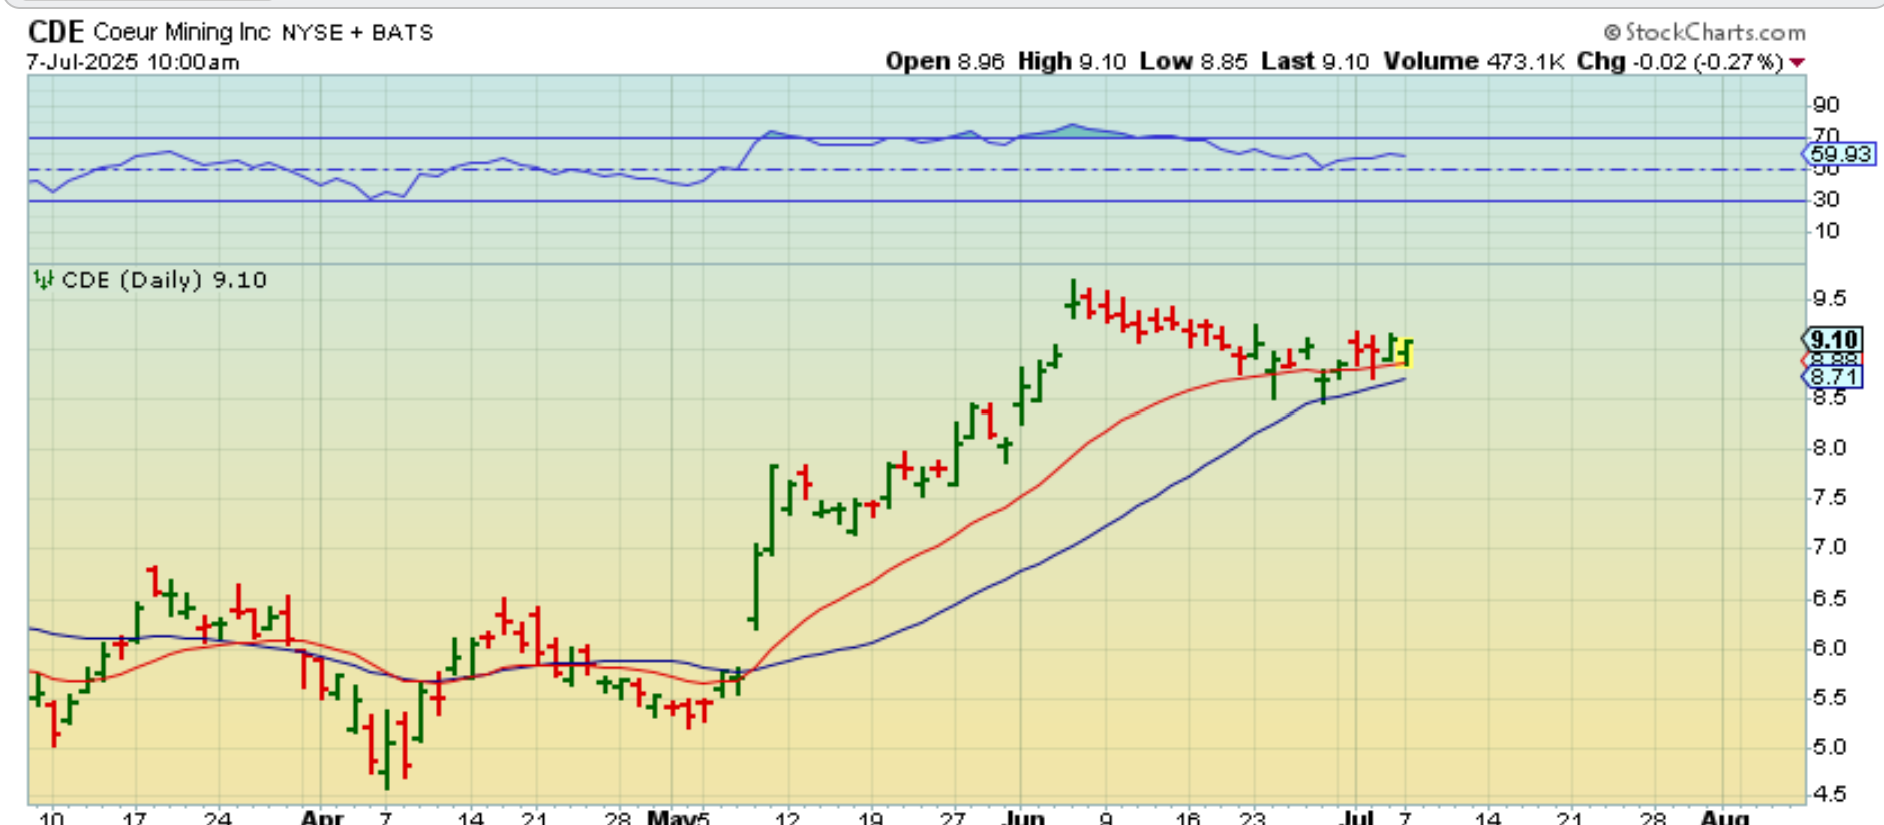This screenshot has width=1884, height=825.
Task: Click the copyright symbol before StockCharts.com
Action: coord(1612,33)
